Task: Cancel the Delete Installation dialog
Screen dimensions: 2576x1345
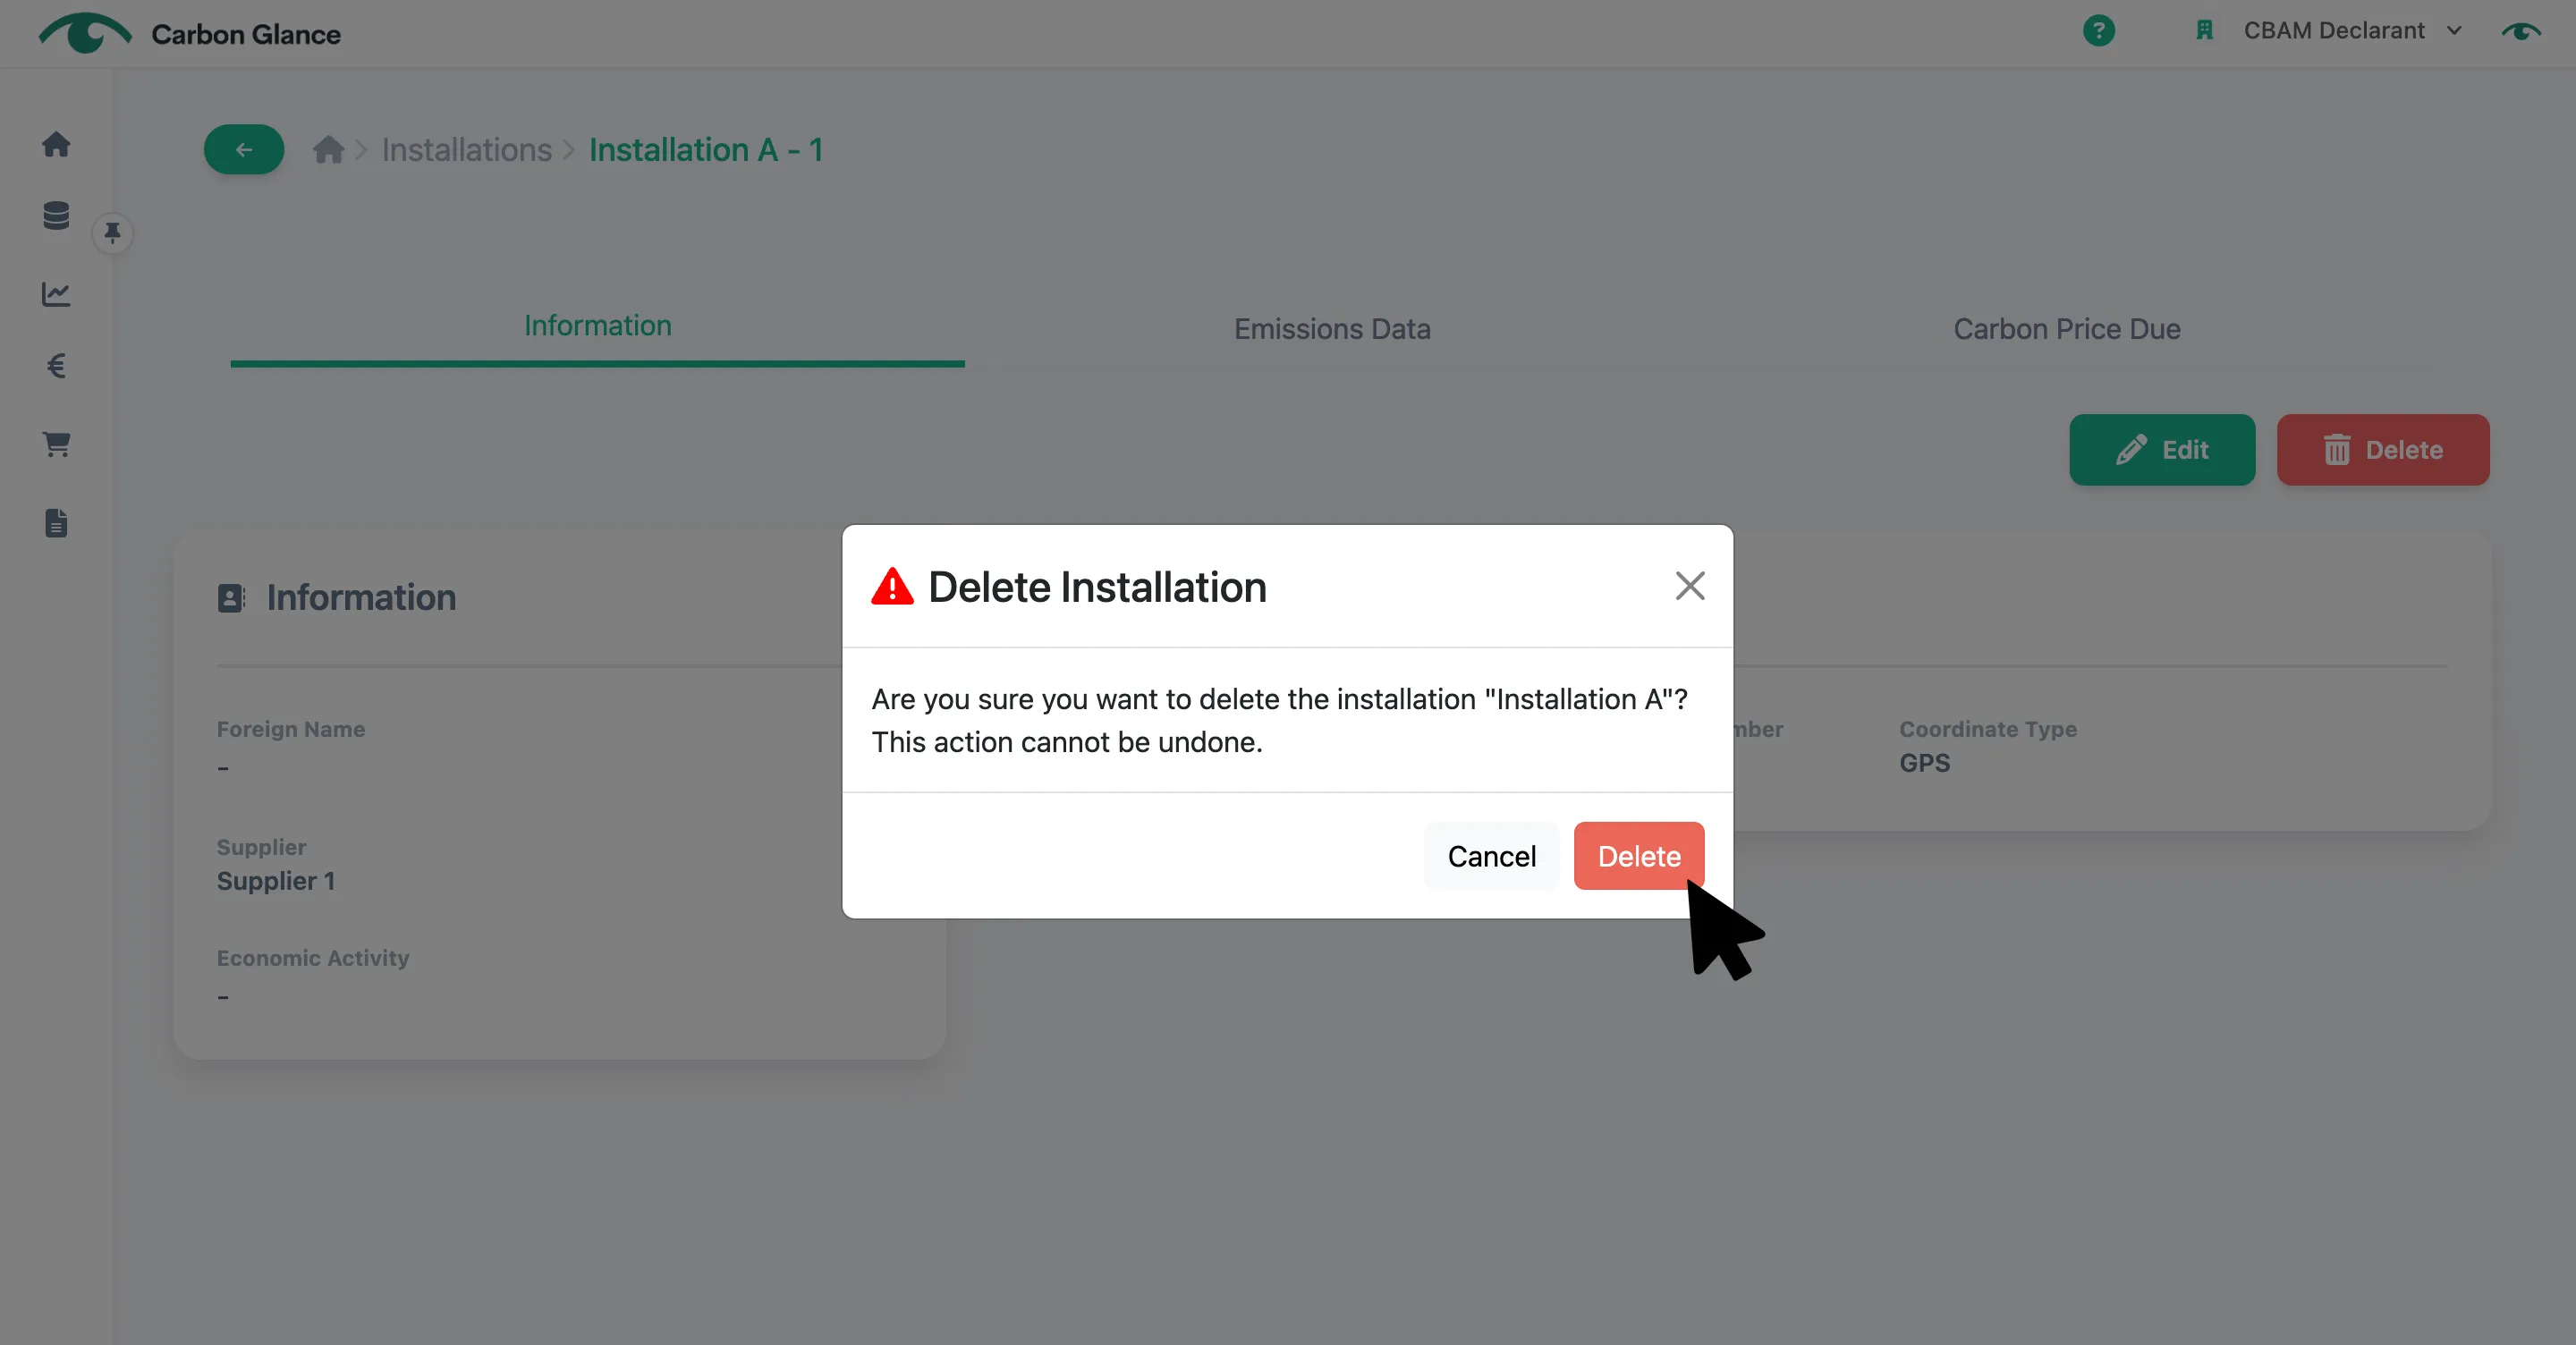Action: coord(1491,856)
